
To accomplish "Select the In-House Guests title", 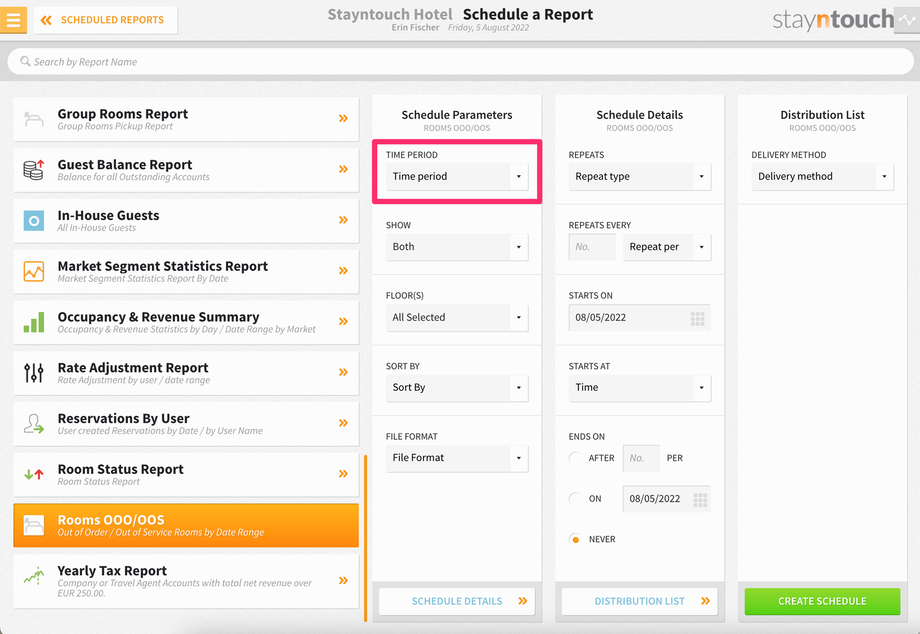I will click(109, 215).
